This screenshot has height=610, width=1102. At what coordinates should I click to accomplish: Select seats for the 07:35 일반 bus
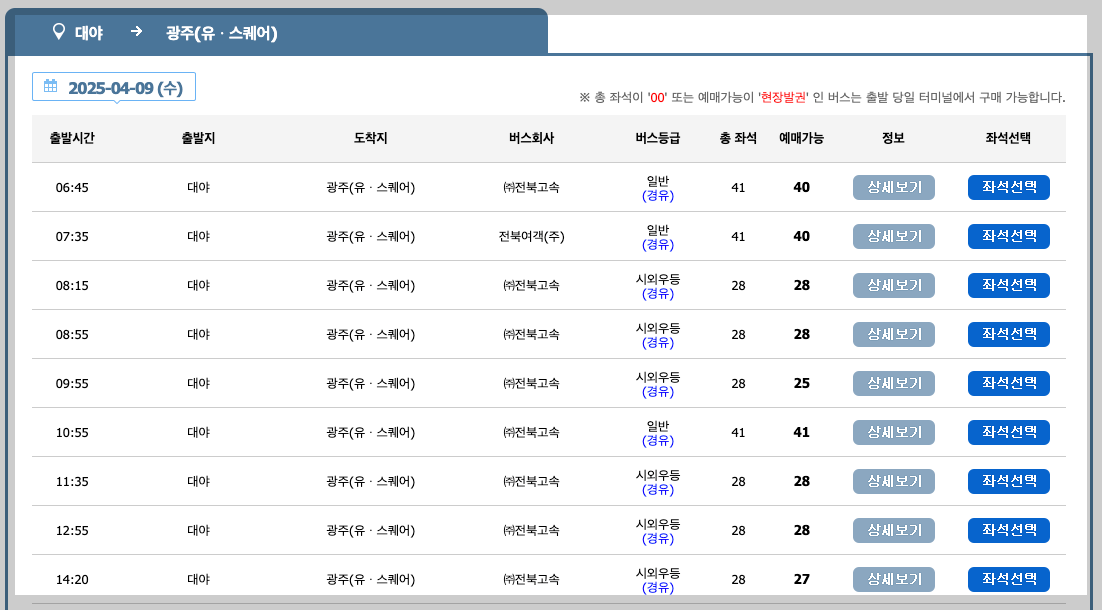click(x=1008, y=236)
